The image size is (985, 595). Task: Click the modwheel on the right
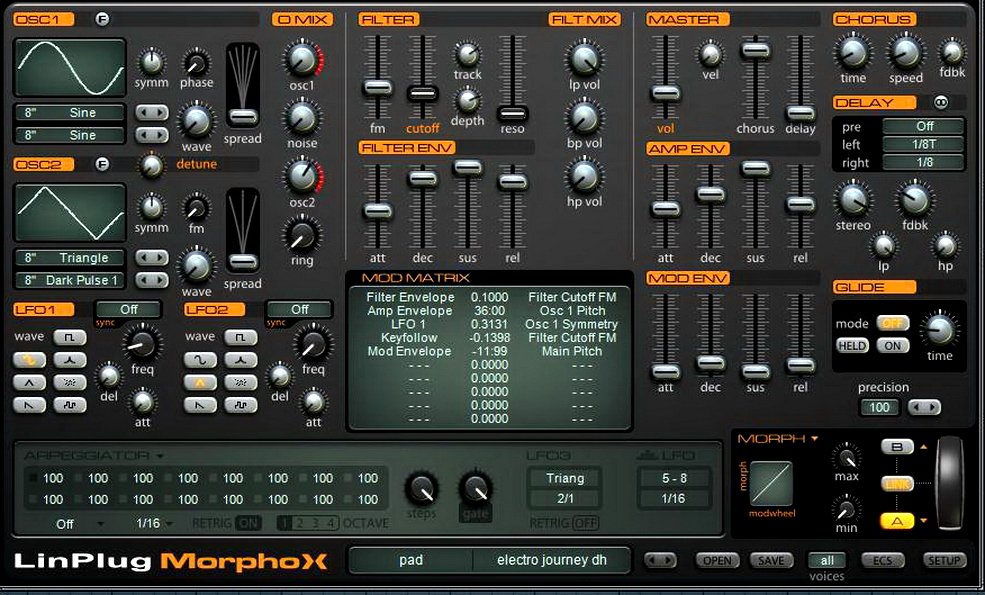pos(949,484)
